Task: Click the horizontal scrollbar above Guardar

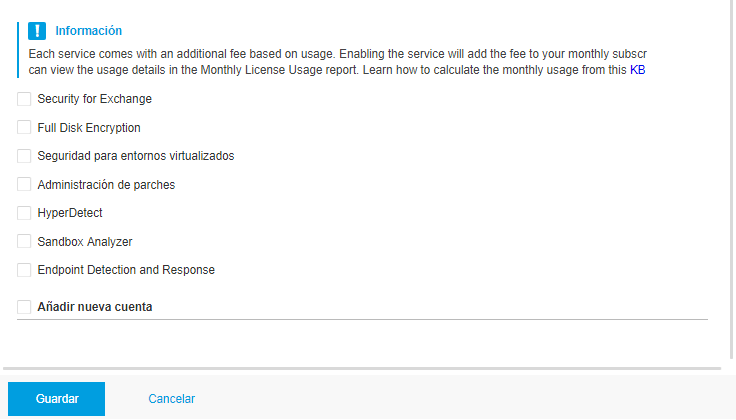Action: point(362,369)
